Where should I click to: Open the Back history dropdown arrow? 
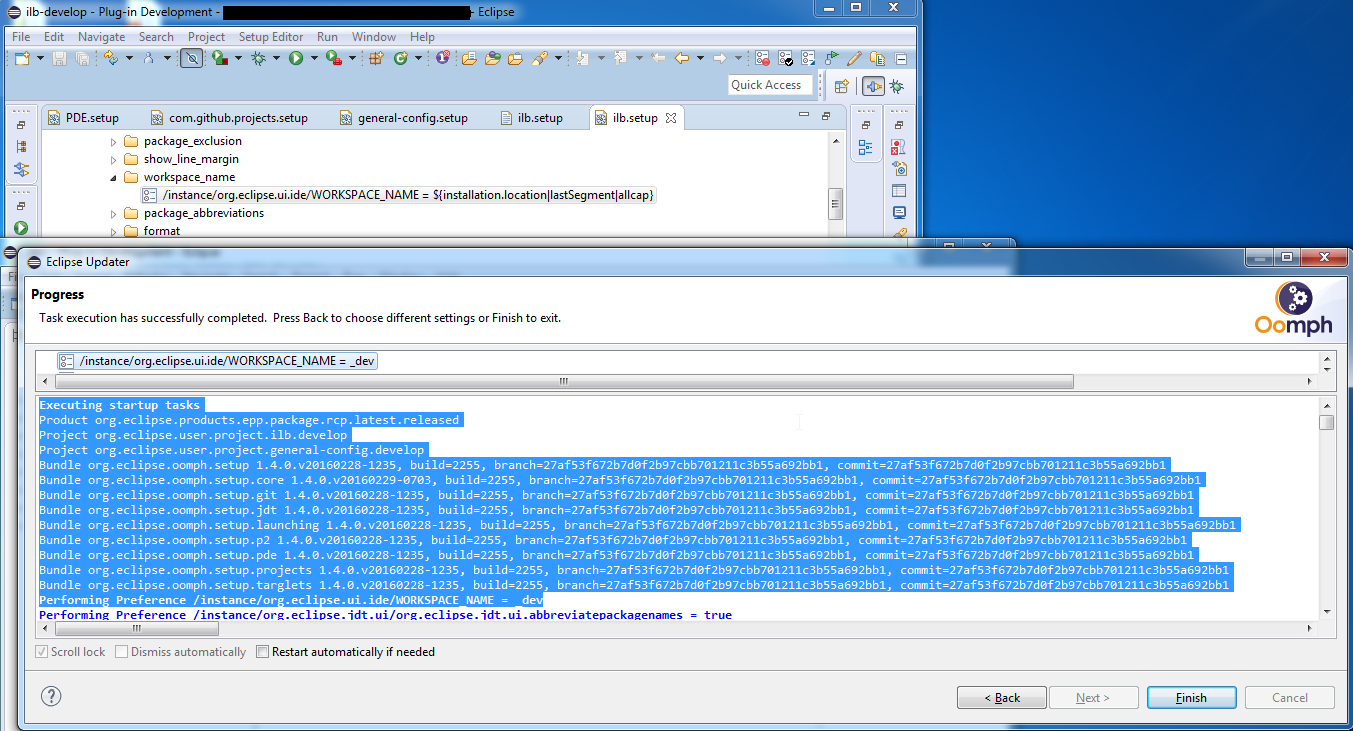pos(700,58)
